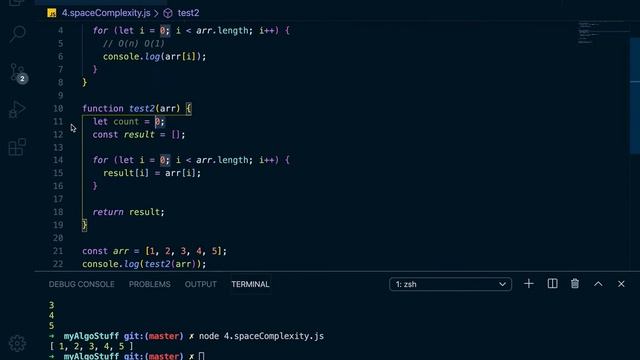This screenshot has width=640, height=360.
Task: Maximize panel size with up chevron
Action: point(598,284)
